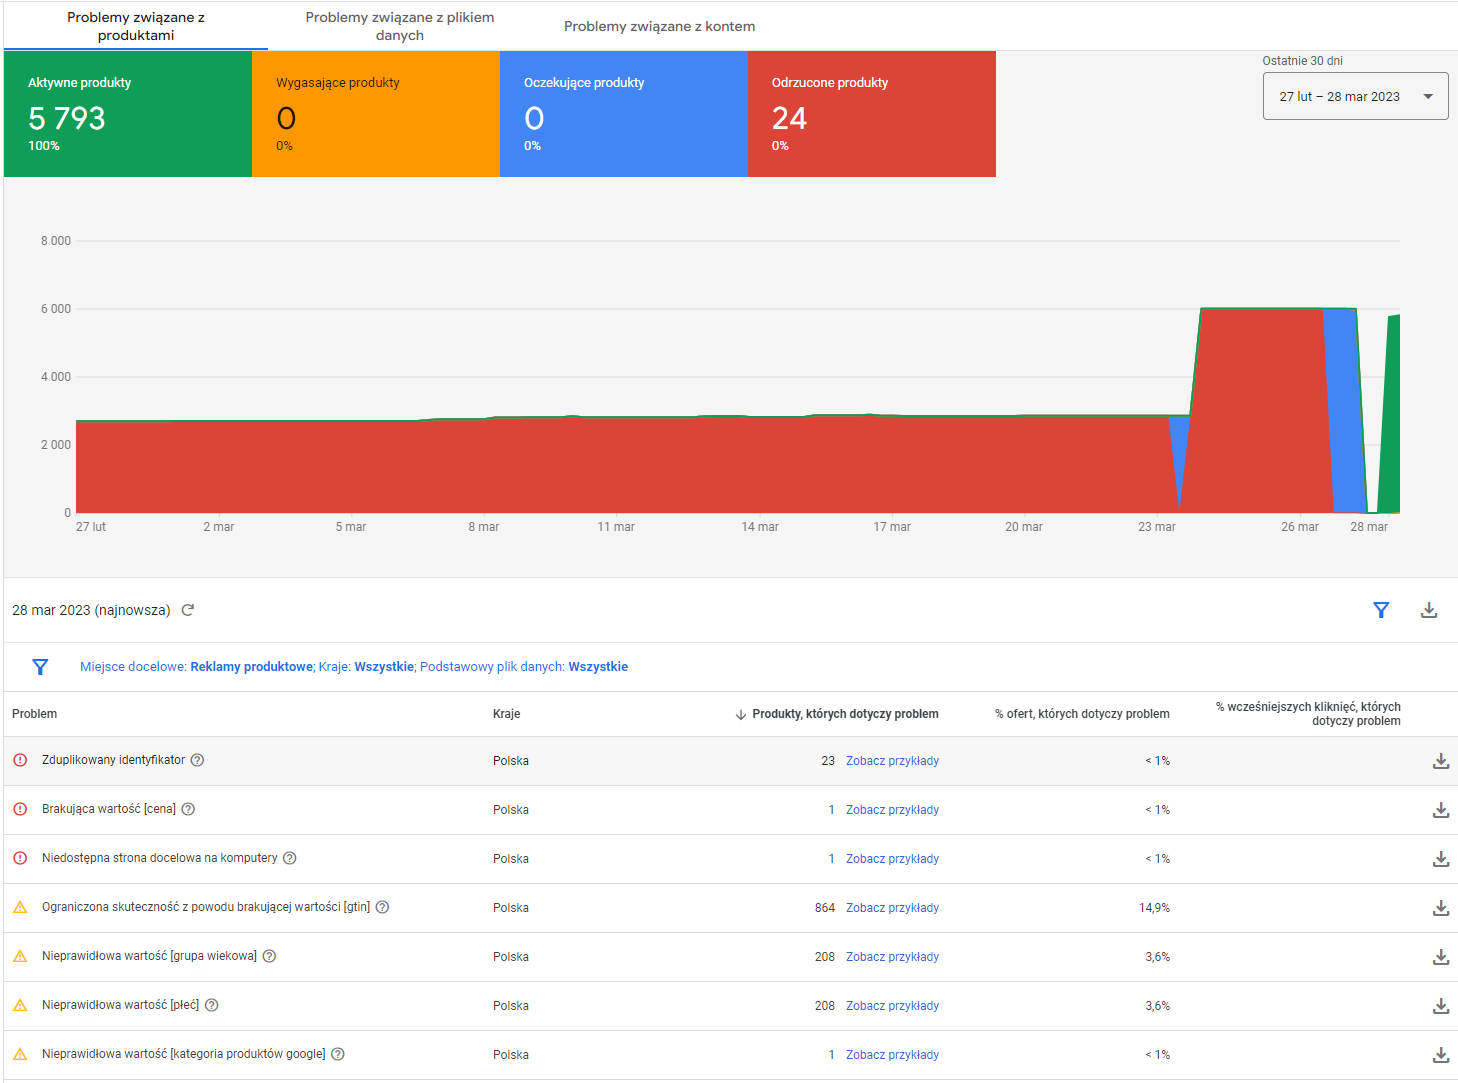This screenshot has width=1458, height=1083.
Task: Open help for Nieprawidłowa wartość [płeć]
Action: click(211, 1005)
